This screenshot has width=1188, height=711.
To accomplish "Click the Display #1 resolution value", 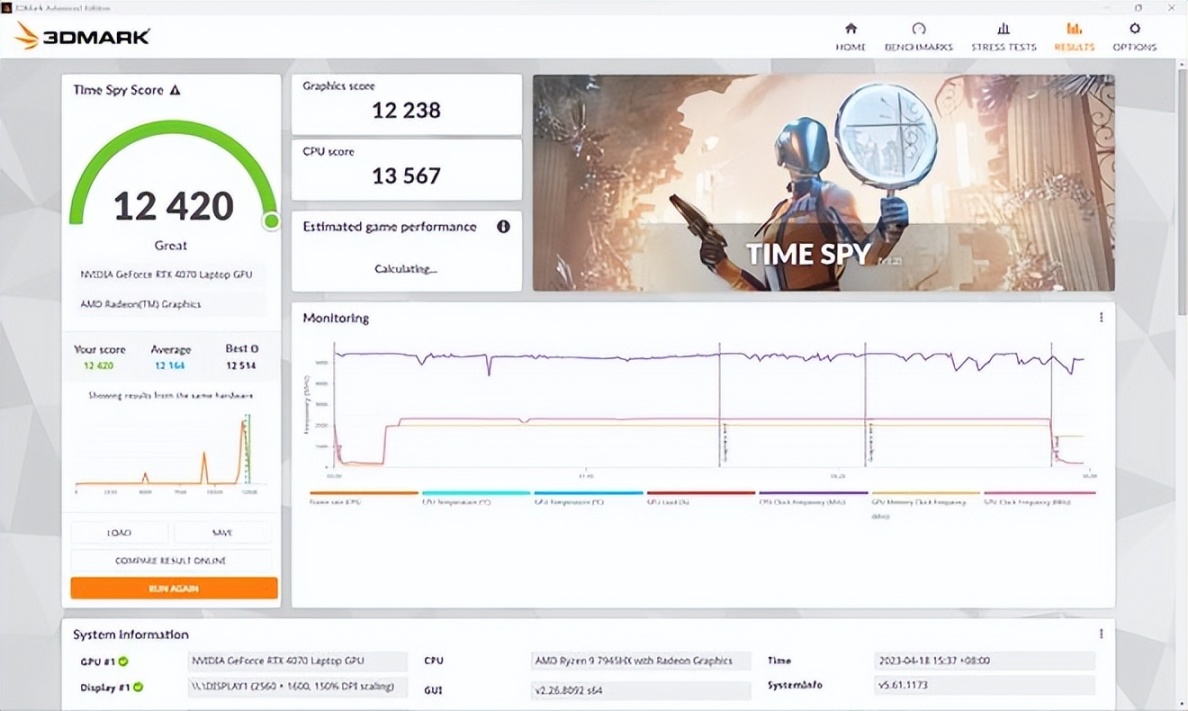I will click(x=297, y=687).
